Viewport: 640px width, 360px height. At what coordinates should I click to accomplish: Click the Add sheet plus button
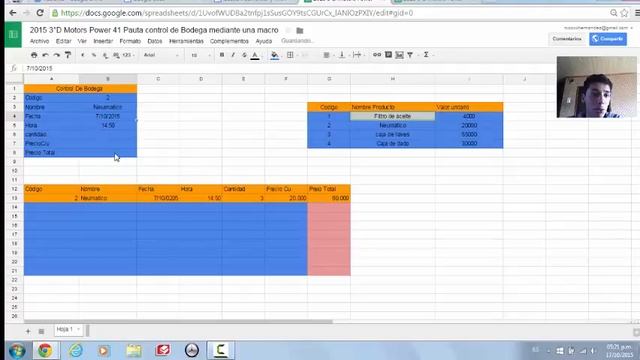(28, 331)
